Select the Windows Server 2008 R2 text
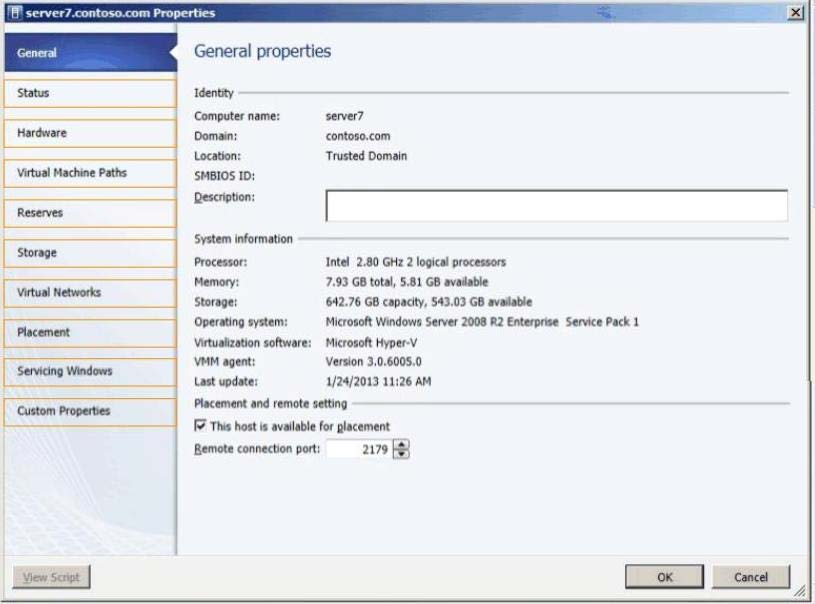Viewport: 815px width, 604px height. tap(482, 322)
